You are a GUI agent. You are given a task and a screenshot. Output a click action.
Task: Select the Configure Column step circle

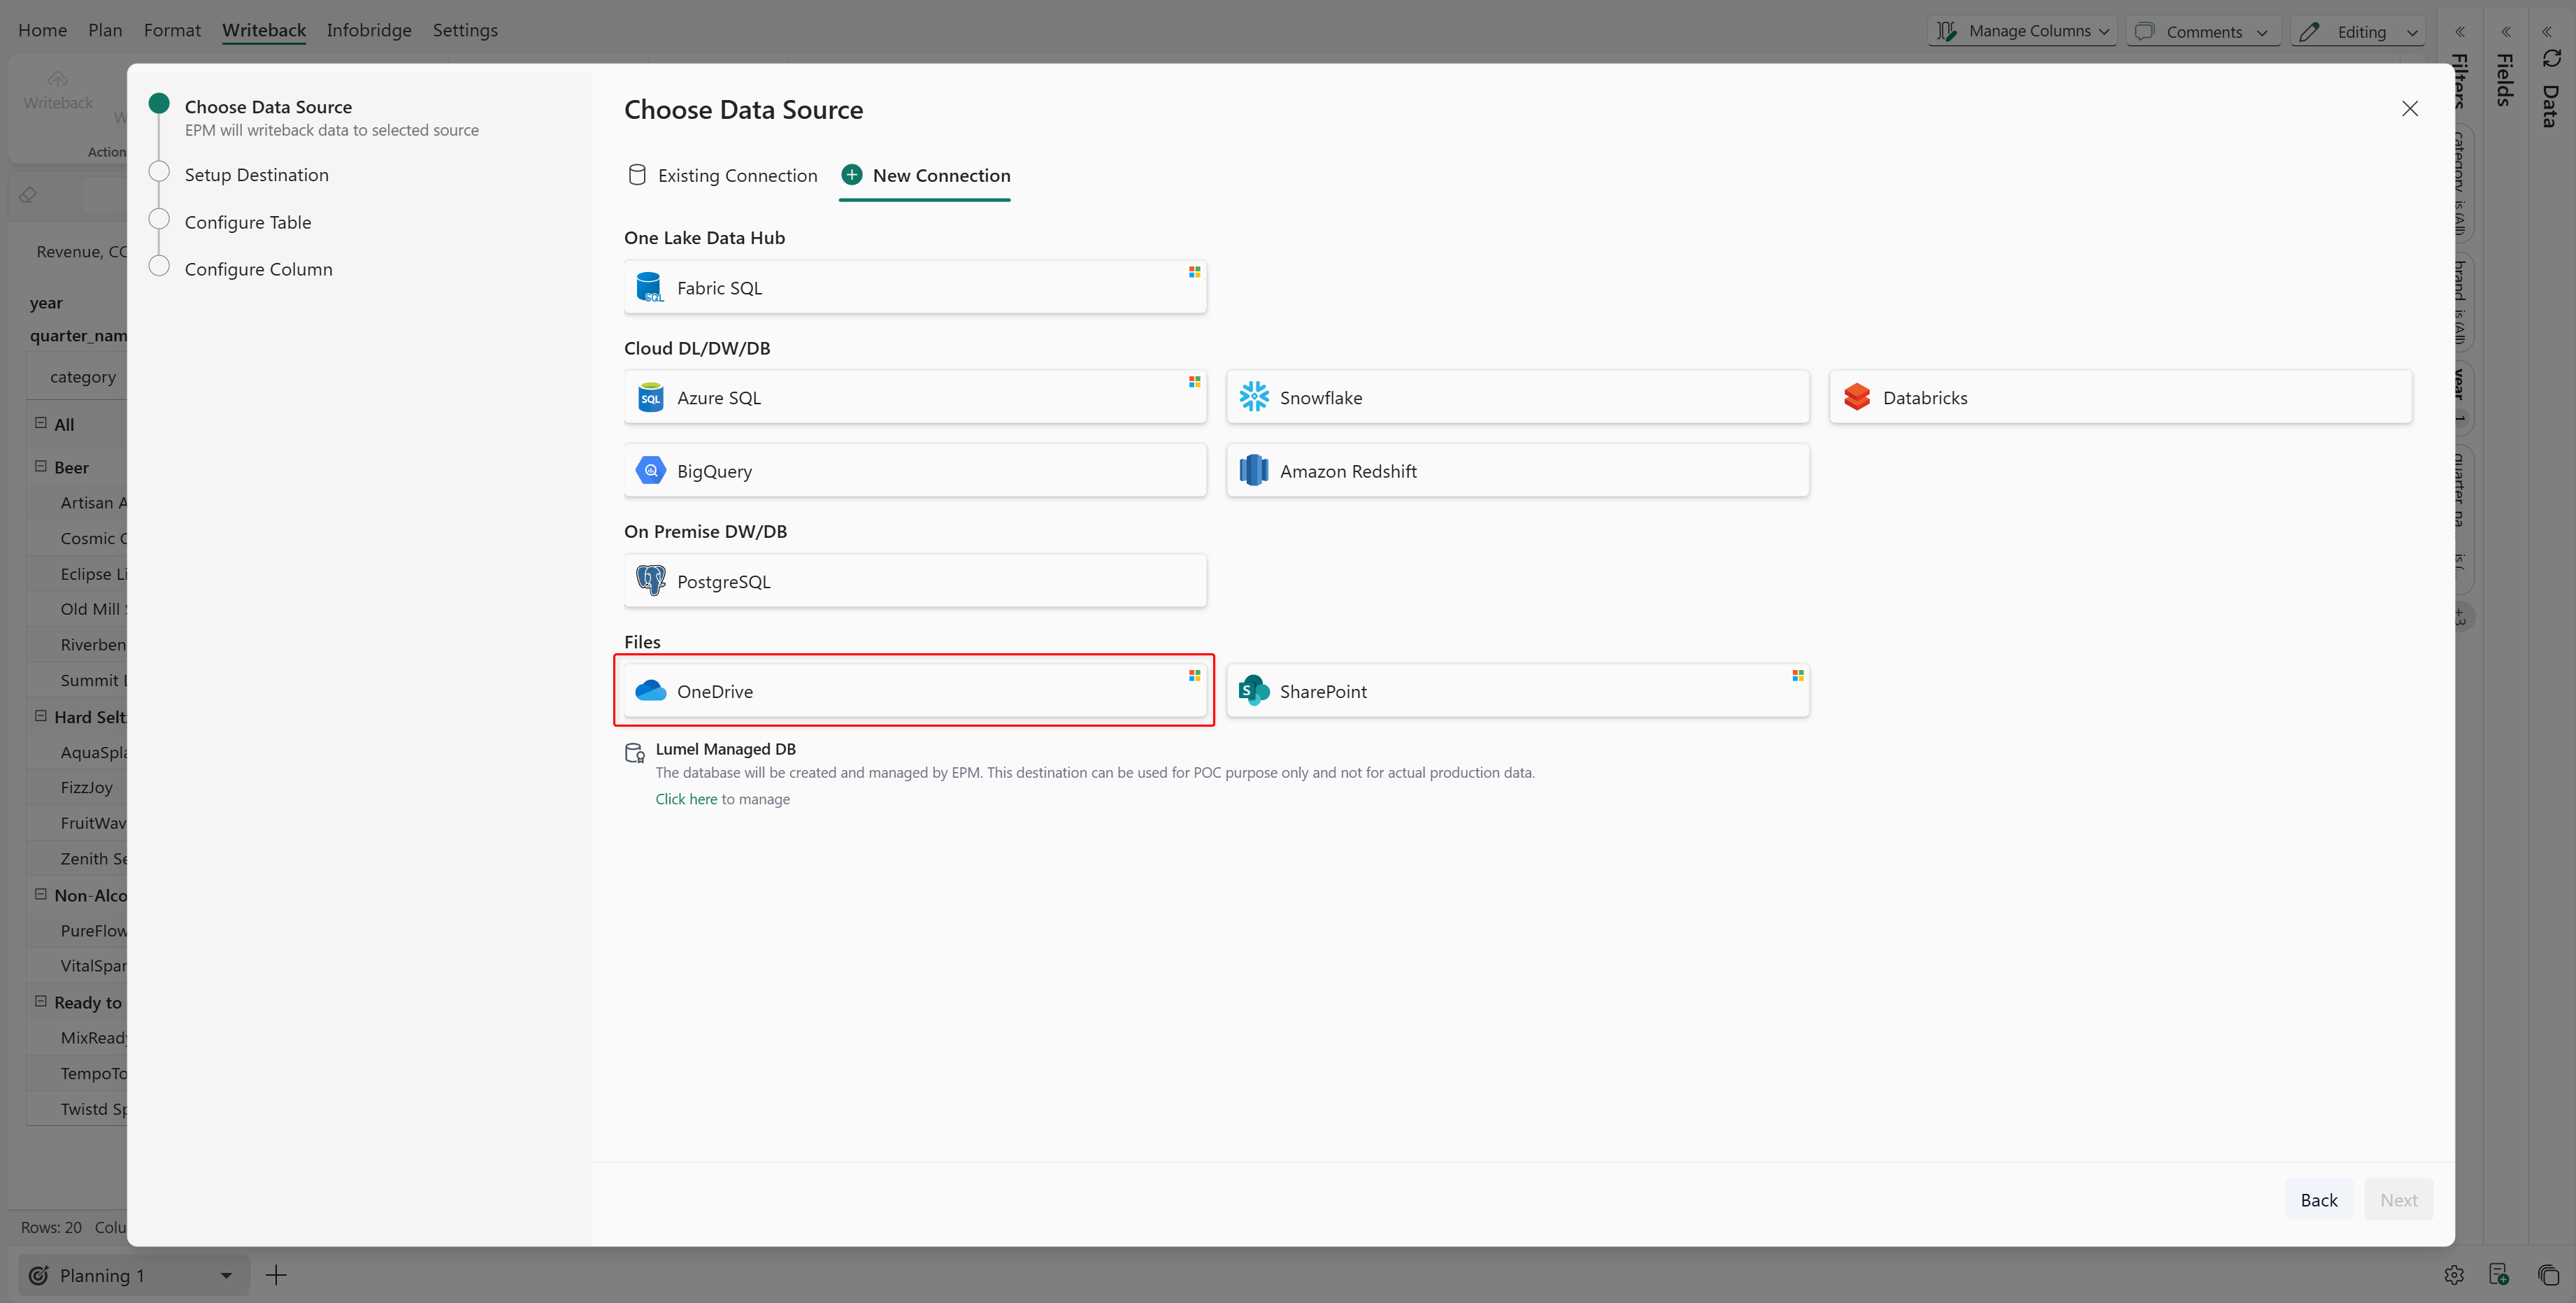click(x=159, y=267)
